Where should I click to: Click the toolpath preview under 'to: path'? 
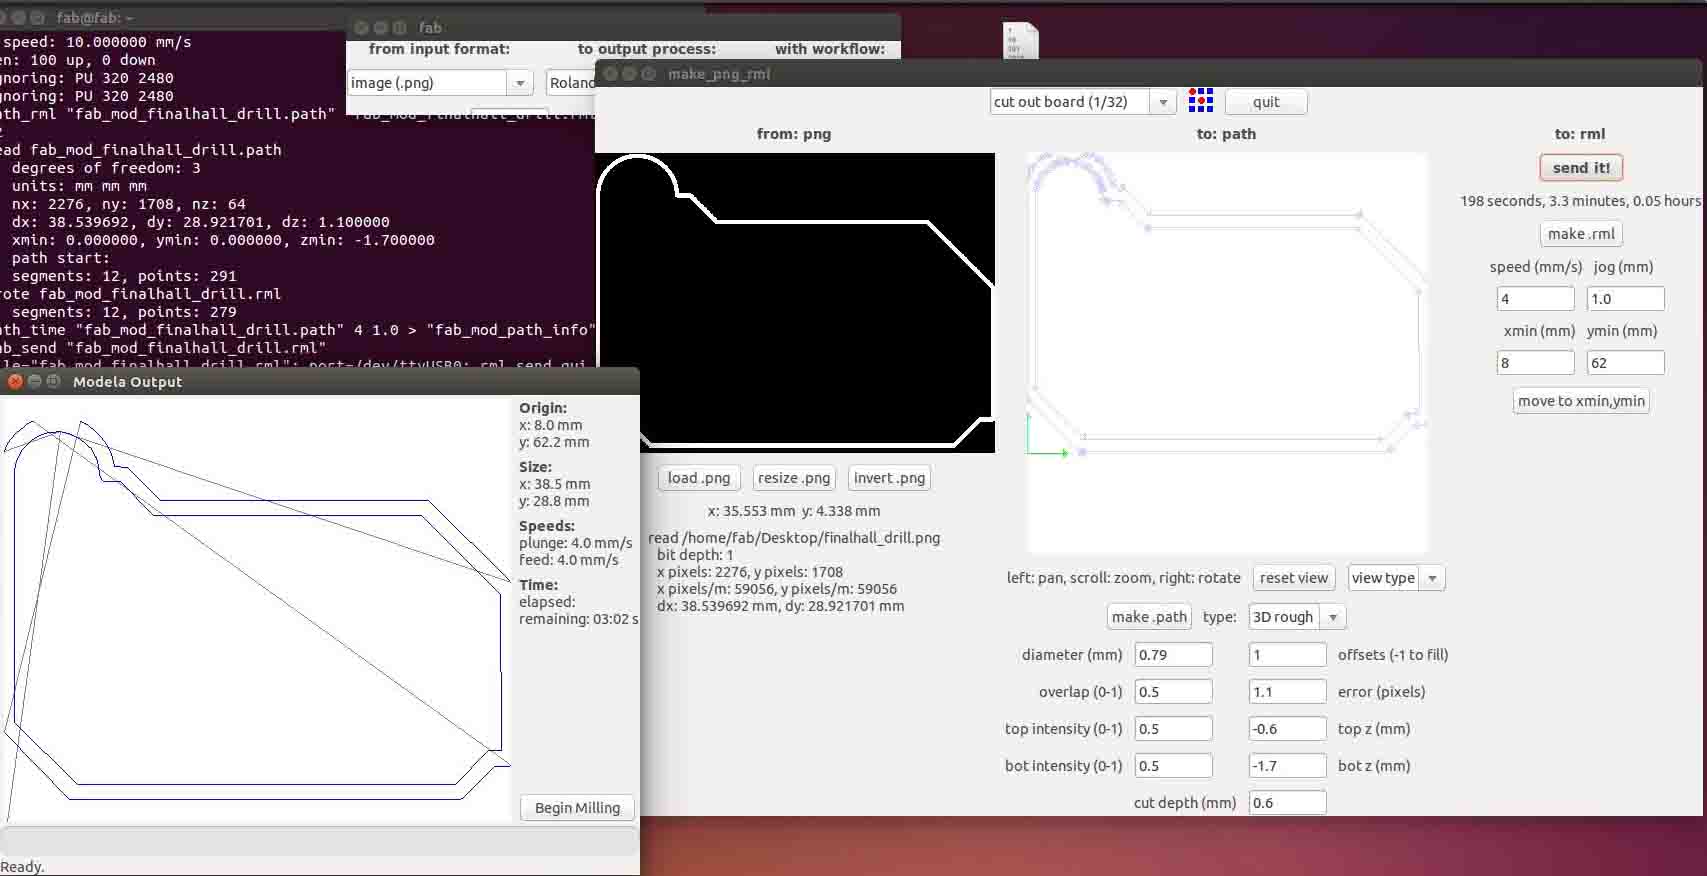(x=1227, y=353)
